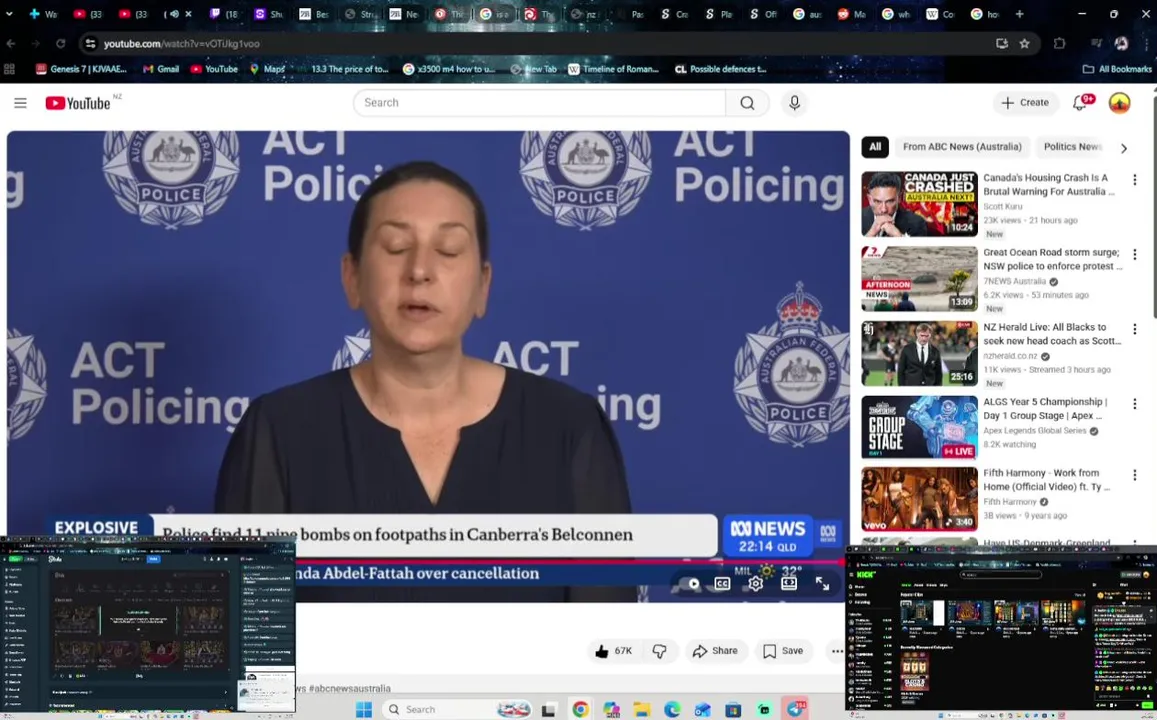
Task: Expand more filter chips with the chevron
Action: 1123,148
